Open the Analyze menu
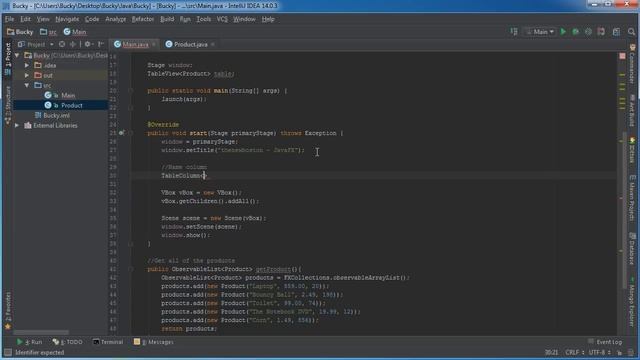The image size is (640, 360). pyautogui.click(x=116, y=19)
